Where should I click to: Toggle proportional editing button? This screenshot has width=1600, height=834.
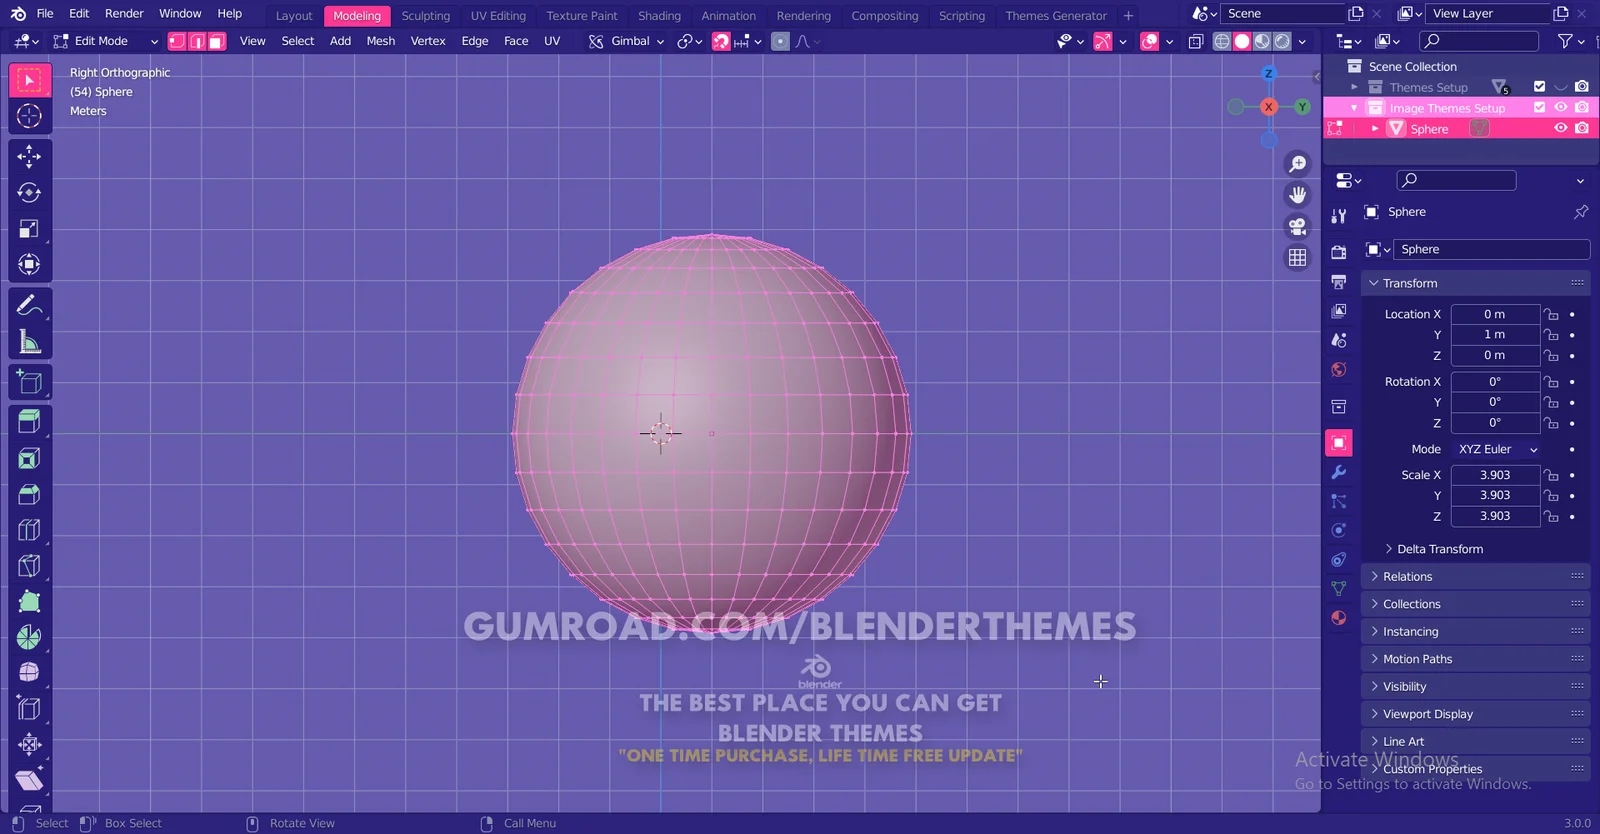(780, 41)
